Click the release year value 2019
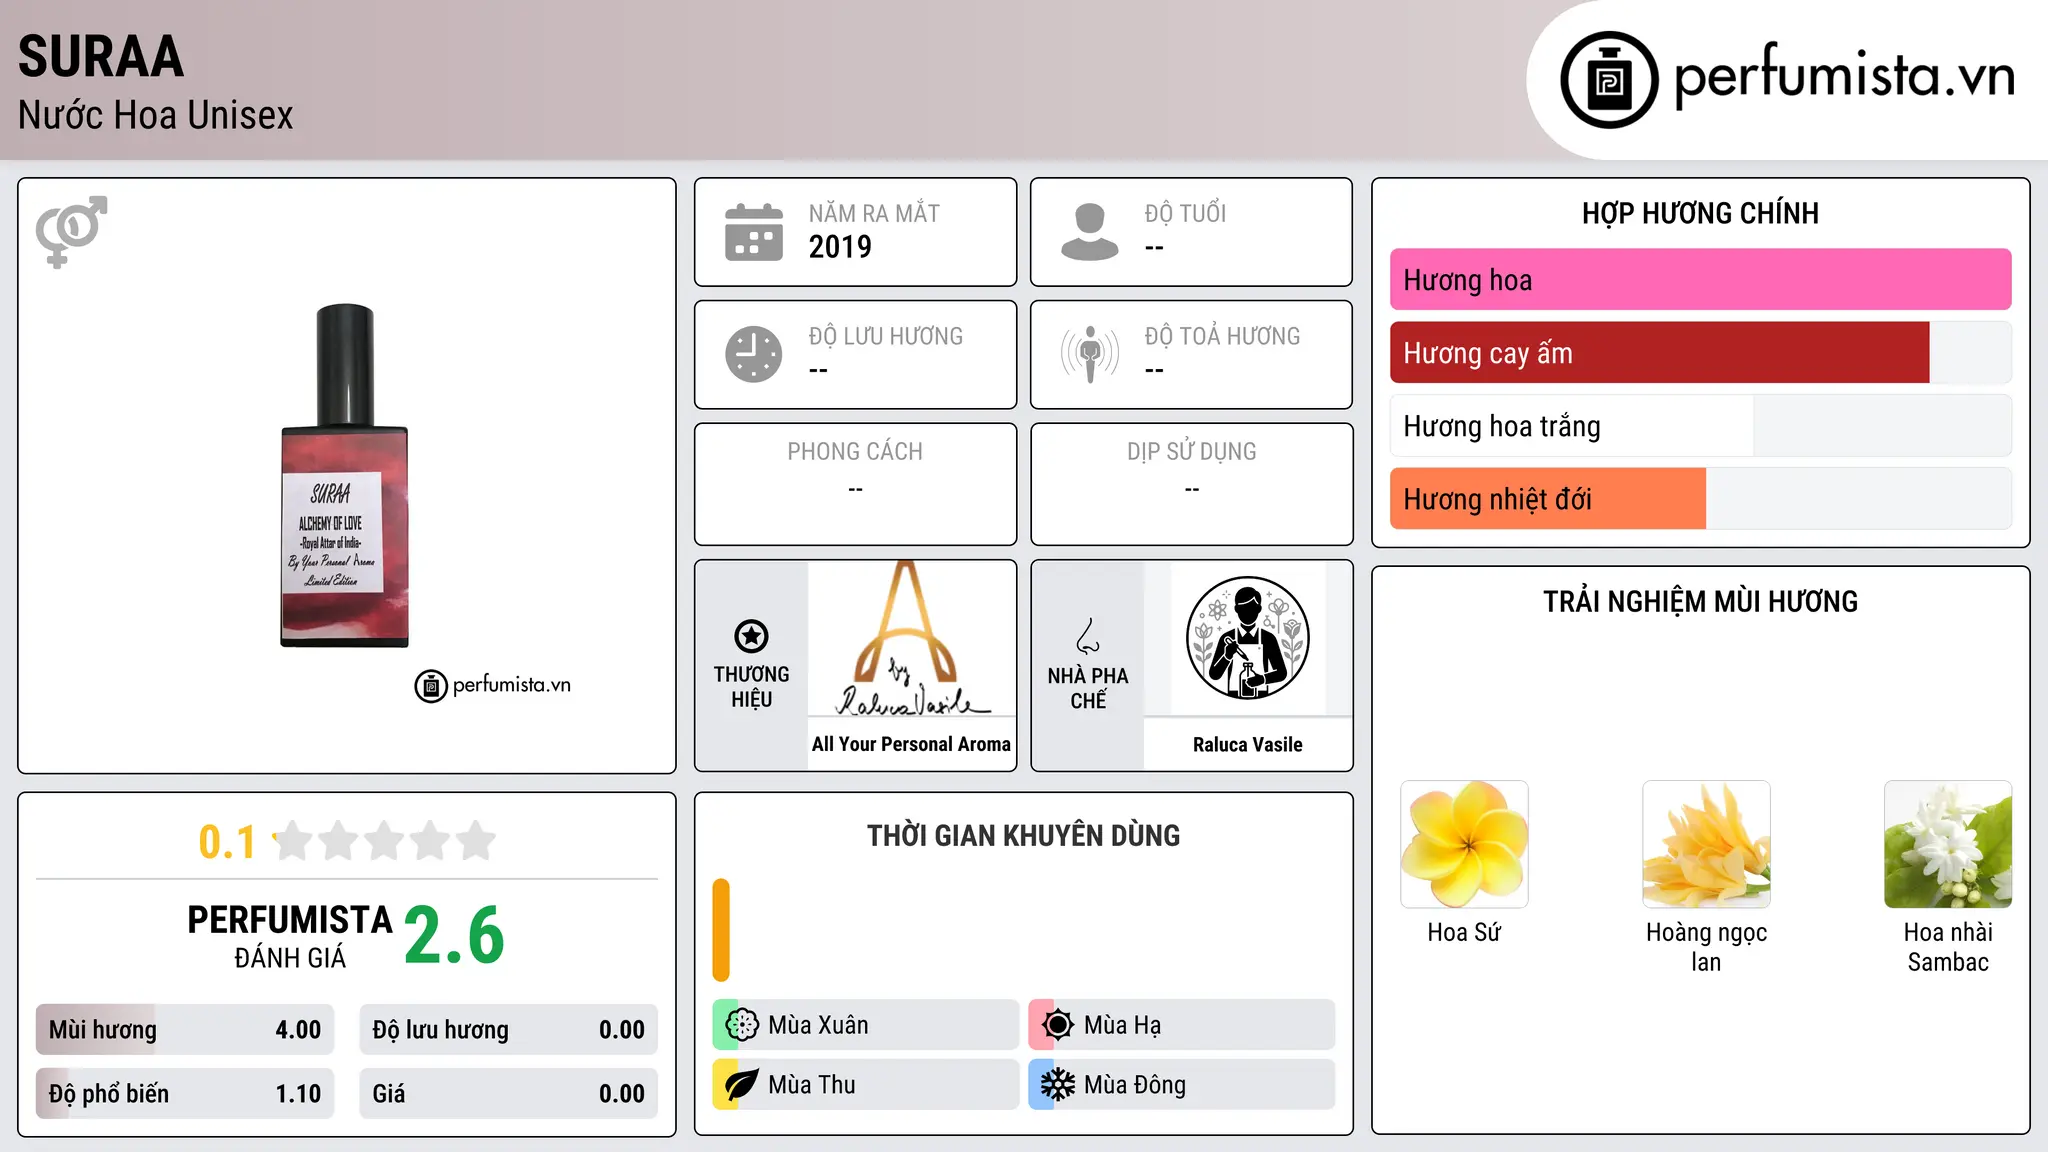This screenshot has height=1152, width=2048. pyautogui.click(x=840, y=246)
